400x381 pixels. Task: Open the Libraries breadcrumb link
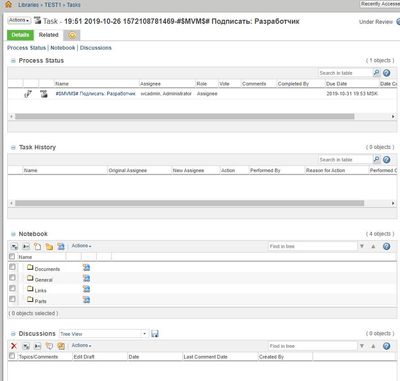click(29, 5)
